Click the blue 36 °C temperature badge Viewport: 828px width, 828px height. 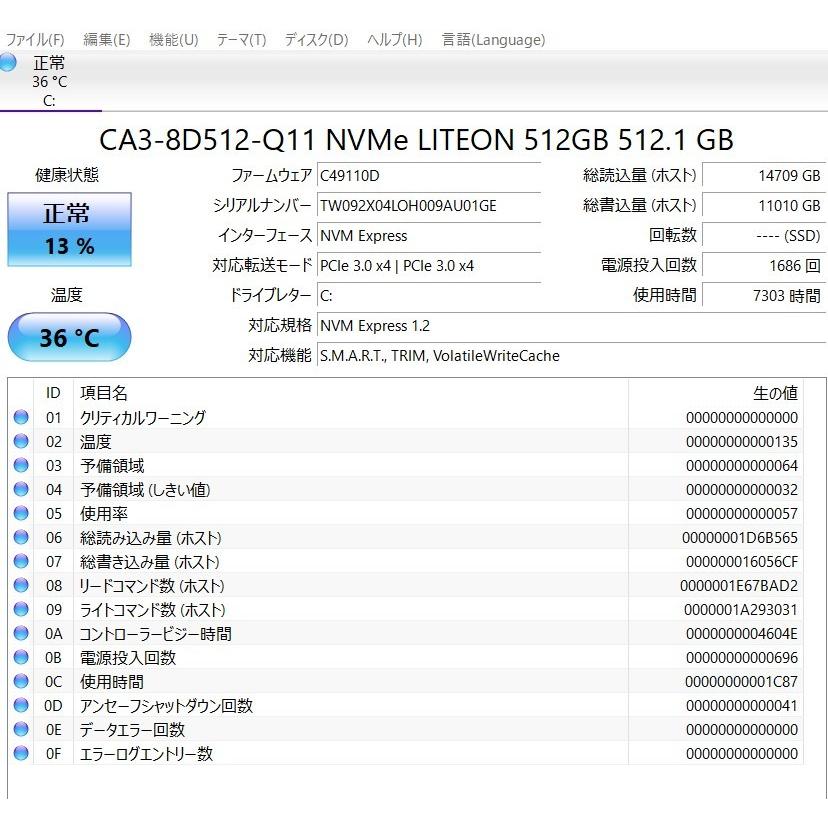coord(68,337)
